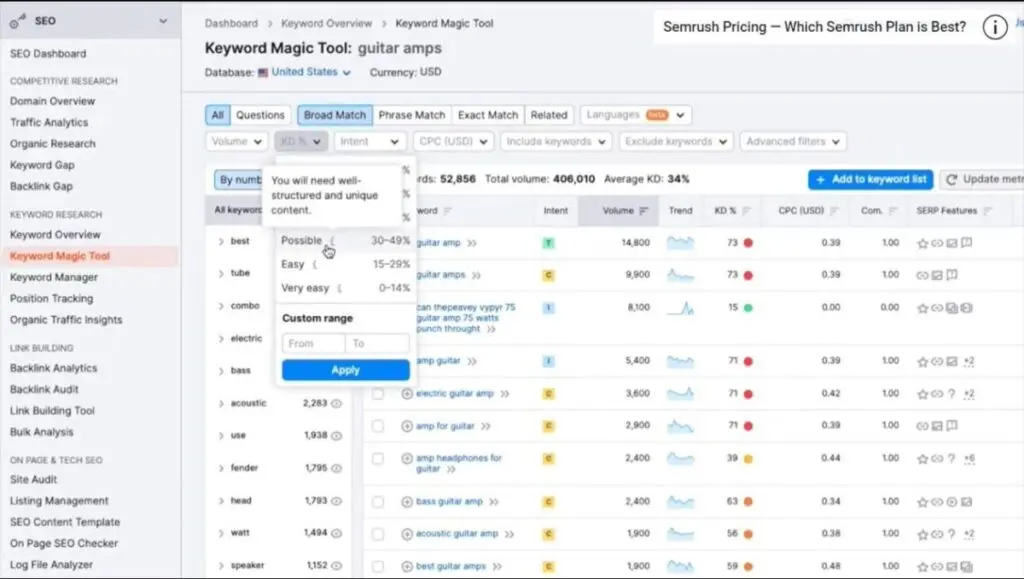This screenshot has width=1024, height=579.
Task: Click the refresh icon on Update metrics
Action: [x=952, y=179]
